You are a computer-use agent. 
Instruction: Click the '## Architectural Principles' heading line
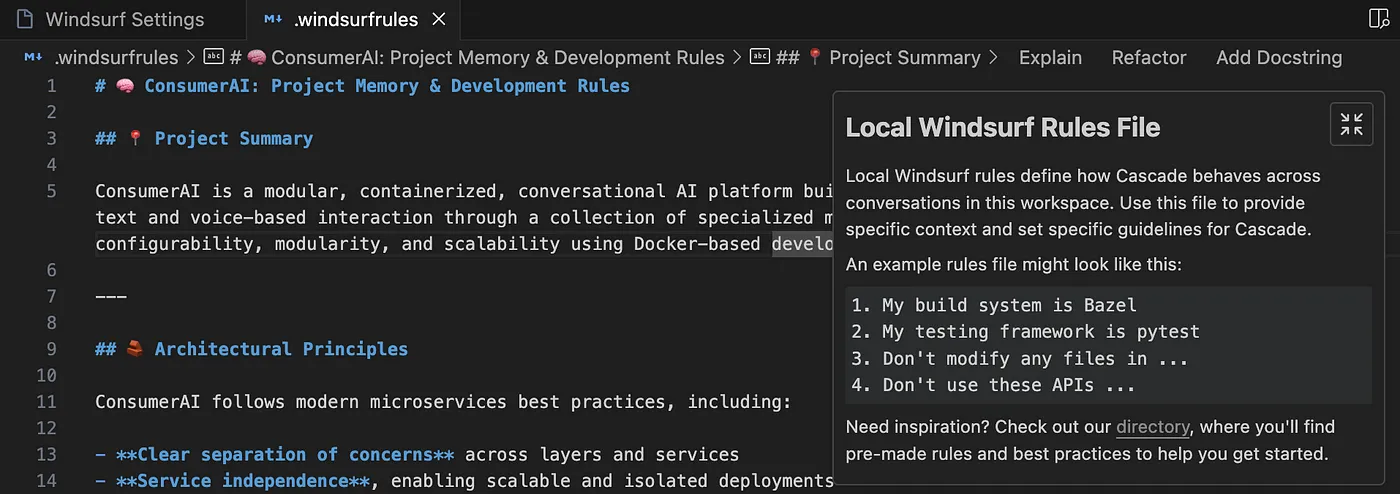click(x=251, y=349)
